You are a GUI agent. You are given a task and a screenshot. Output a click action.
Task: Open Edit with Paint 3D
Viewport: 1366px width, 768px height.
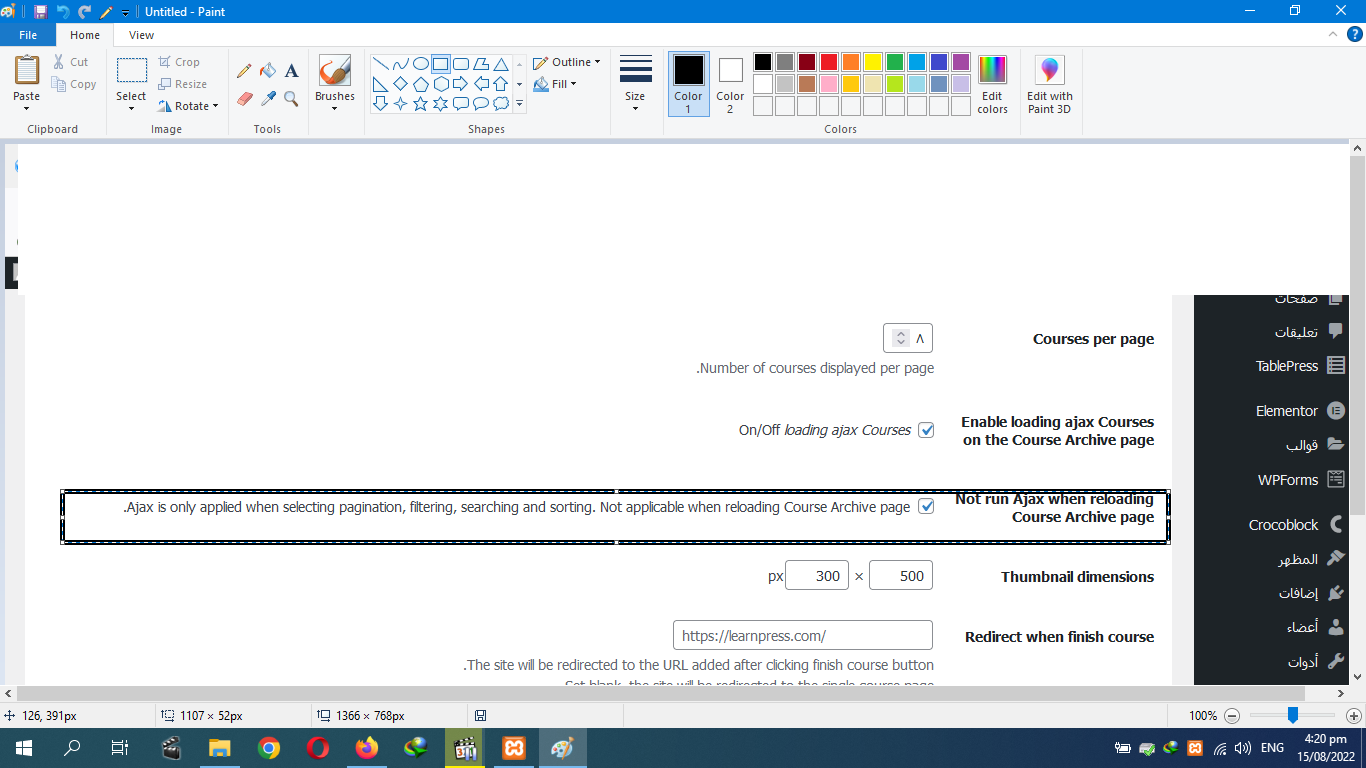(1049, 85)
